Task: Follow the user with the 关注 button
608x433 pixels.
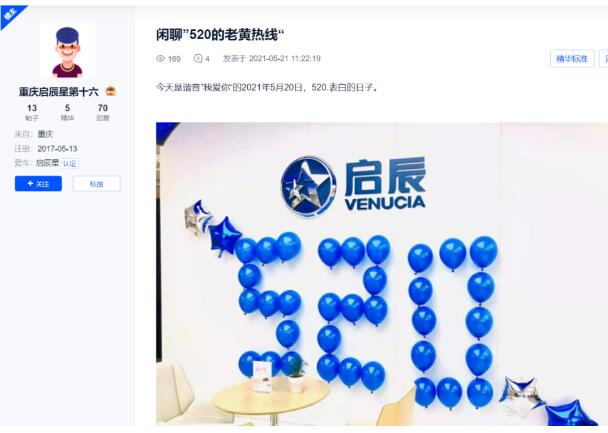Action: pos(38,183)
